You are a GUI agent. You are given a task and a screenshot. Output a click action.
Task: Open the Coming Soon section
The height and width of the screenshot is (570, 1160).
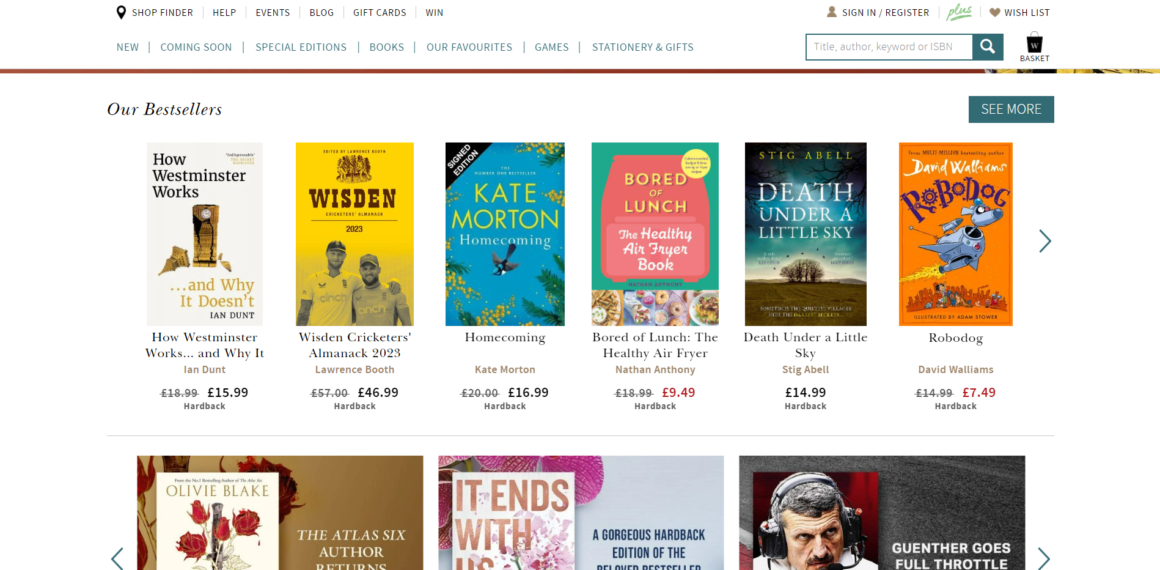(196, 47)
